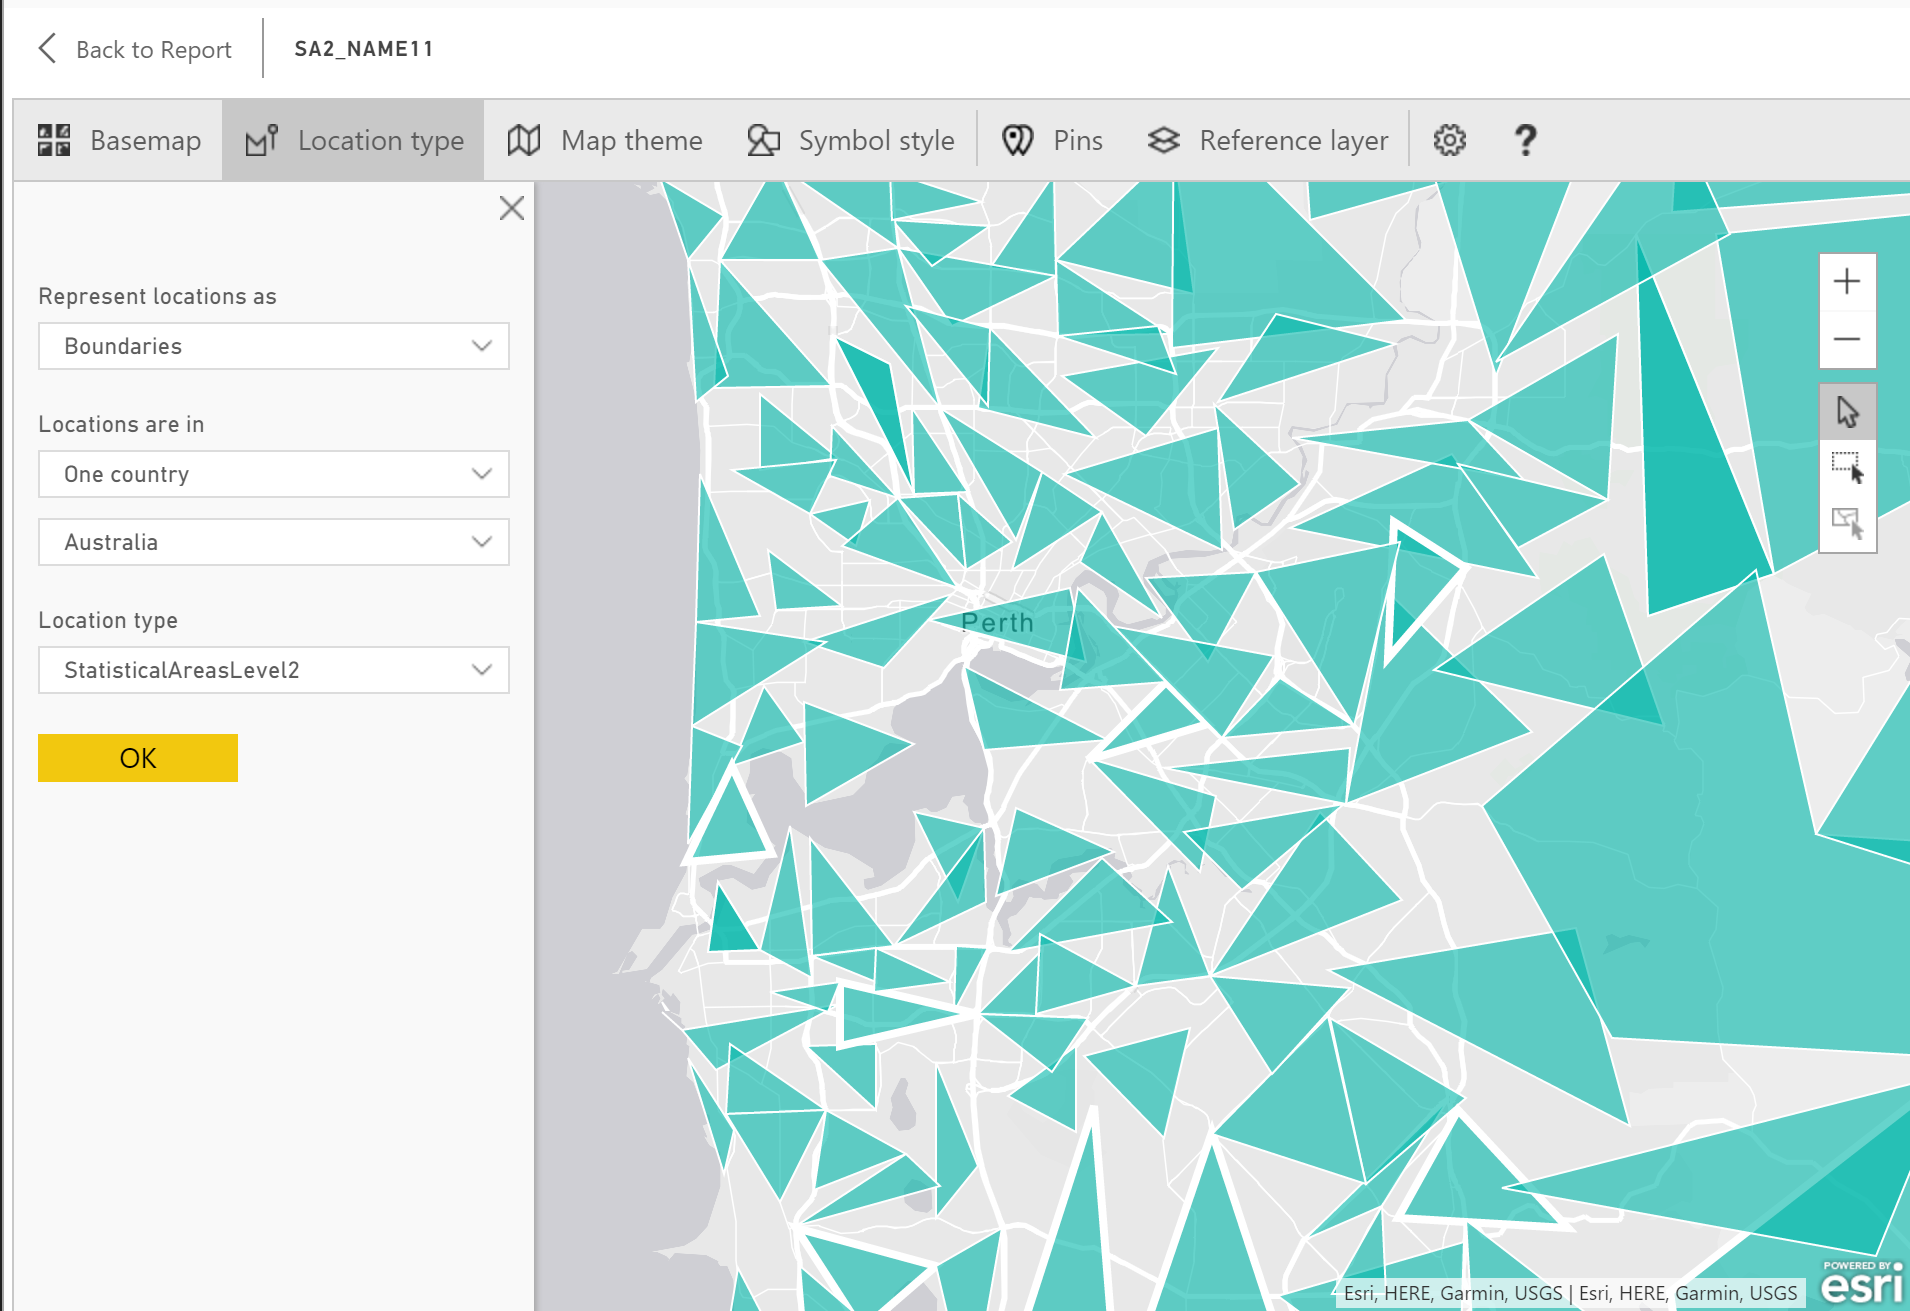Expand the Boundaries dropdown

coord(274,346)
